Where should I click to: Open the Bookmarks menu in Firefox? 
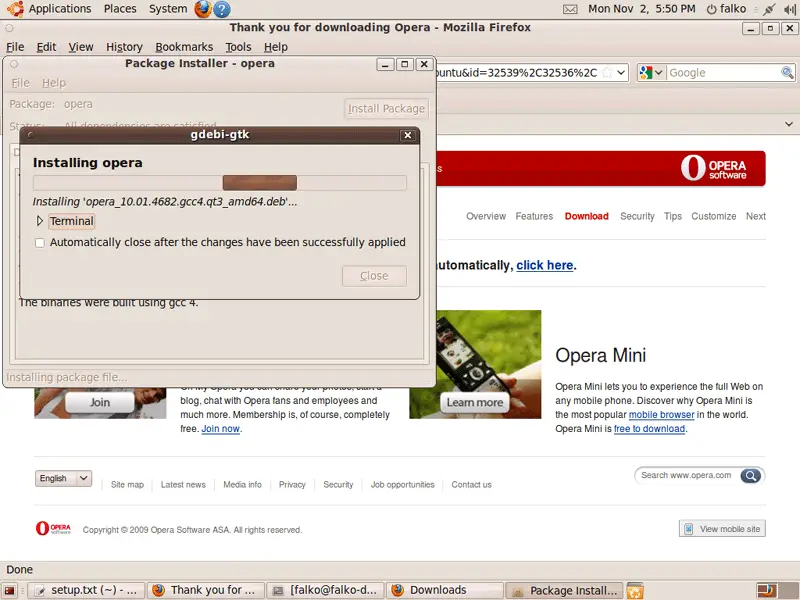(x=184, y=47)
